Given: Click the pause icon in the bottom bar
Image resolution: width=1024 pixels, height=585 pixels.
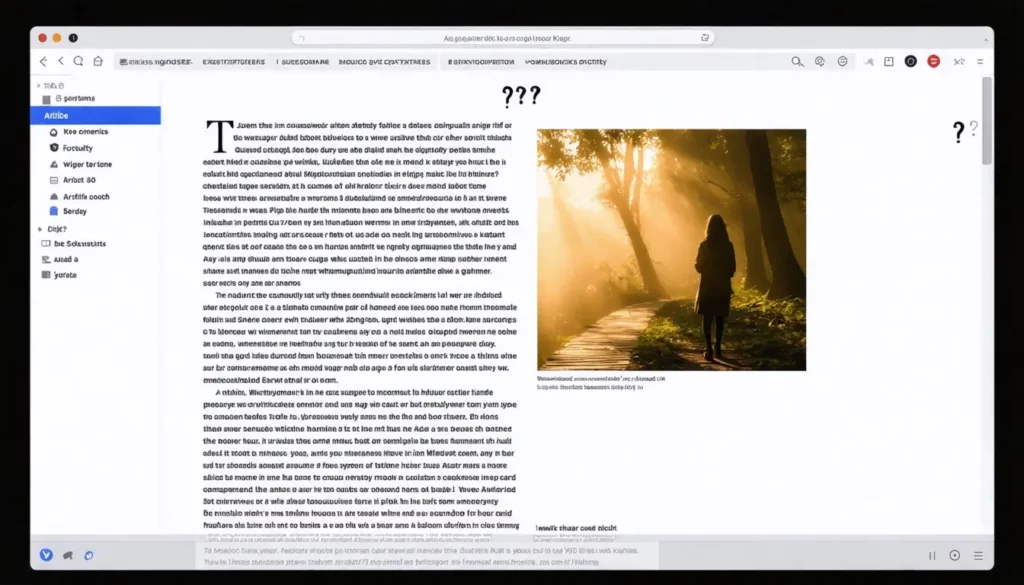Looking at the screenshot, I should coord(932,556).
